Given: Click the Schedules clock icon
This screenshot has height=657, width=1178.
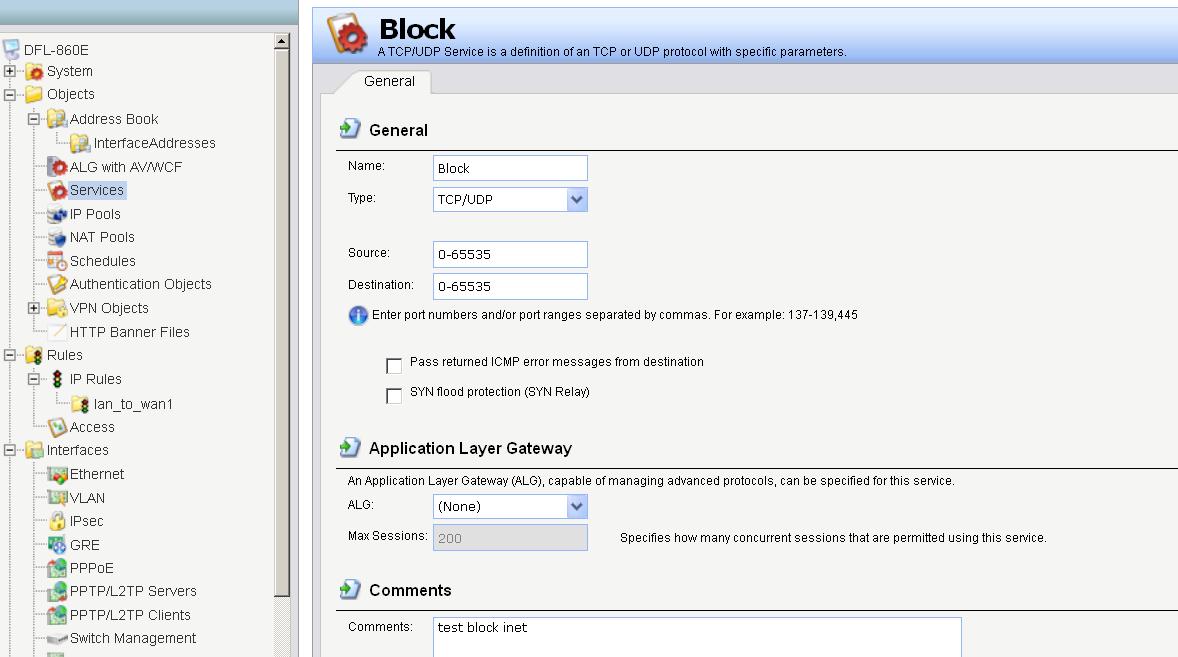Looking at the screenshot, I should coord(57,261).
